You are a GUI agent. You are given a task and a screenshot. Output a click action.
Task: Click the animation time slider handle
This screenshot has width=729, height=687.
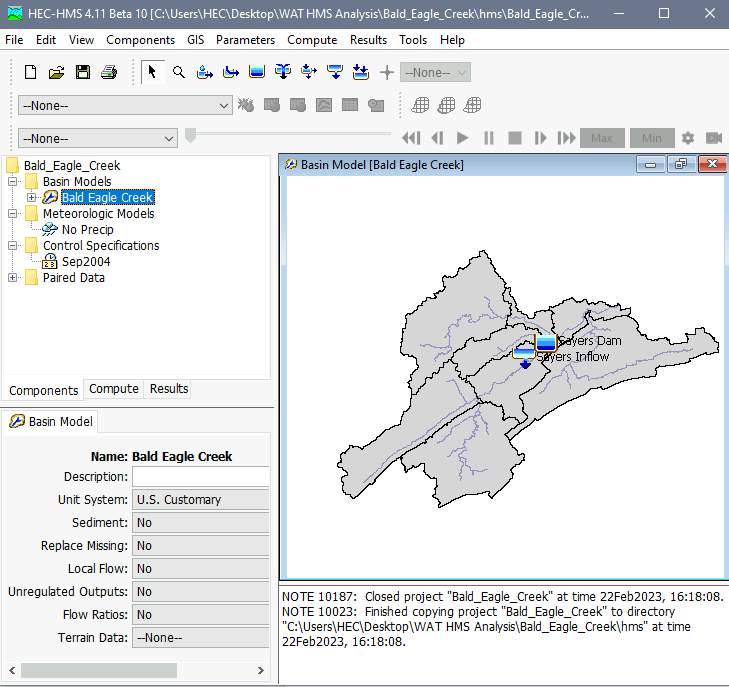190,135
